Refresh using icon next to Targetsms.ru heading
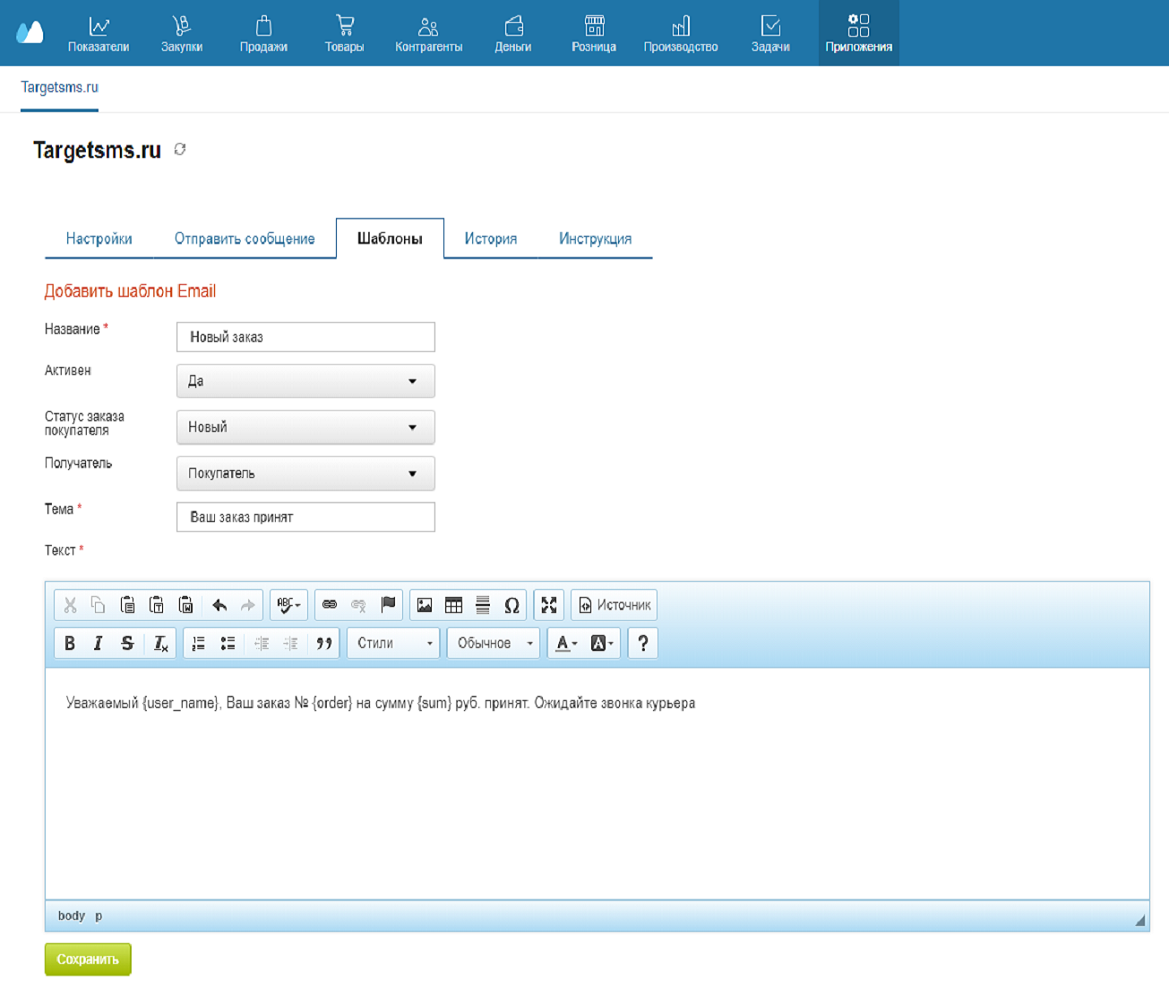Viewport: 1169px width, 986px height. coord(180,149)
